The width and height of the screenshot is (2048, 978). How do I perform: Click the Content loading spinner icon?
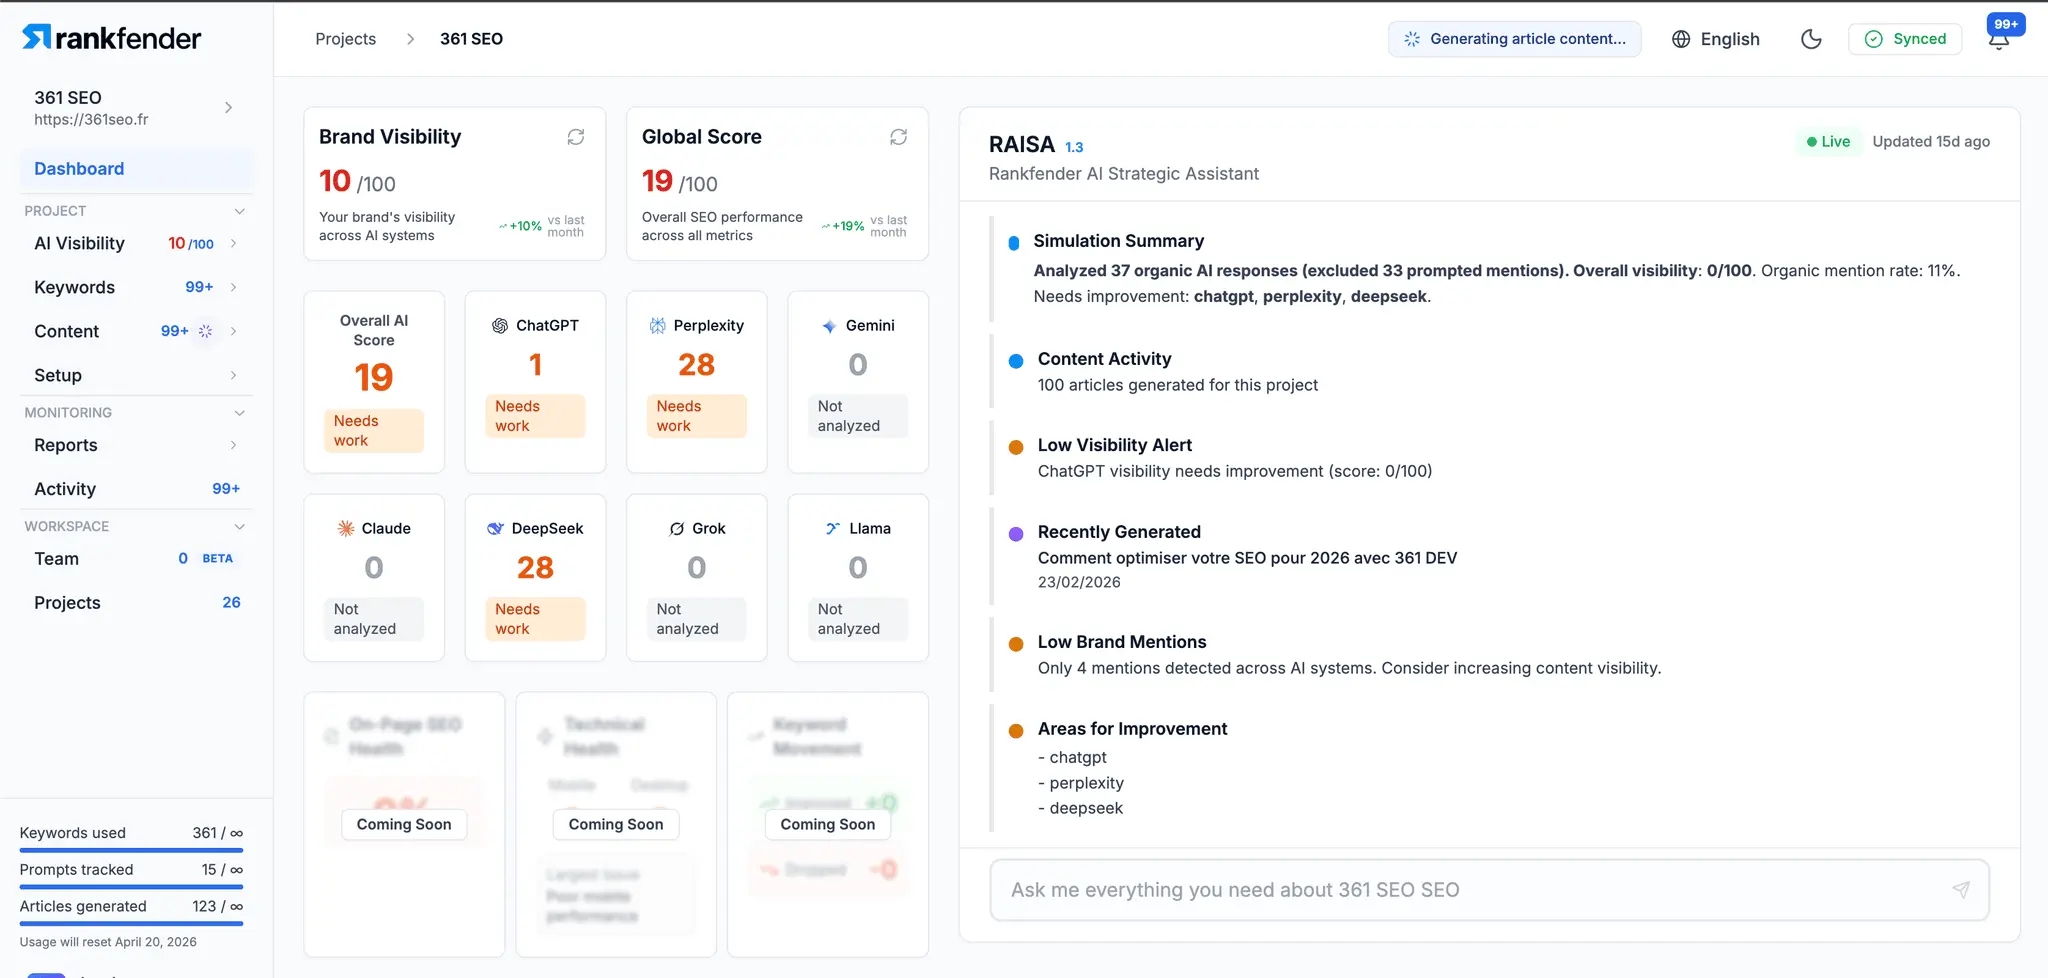tap(205, 331)
